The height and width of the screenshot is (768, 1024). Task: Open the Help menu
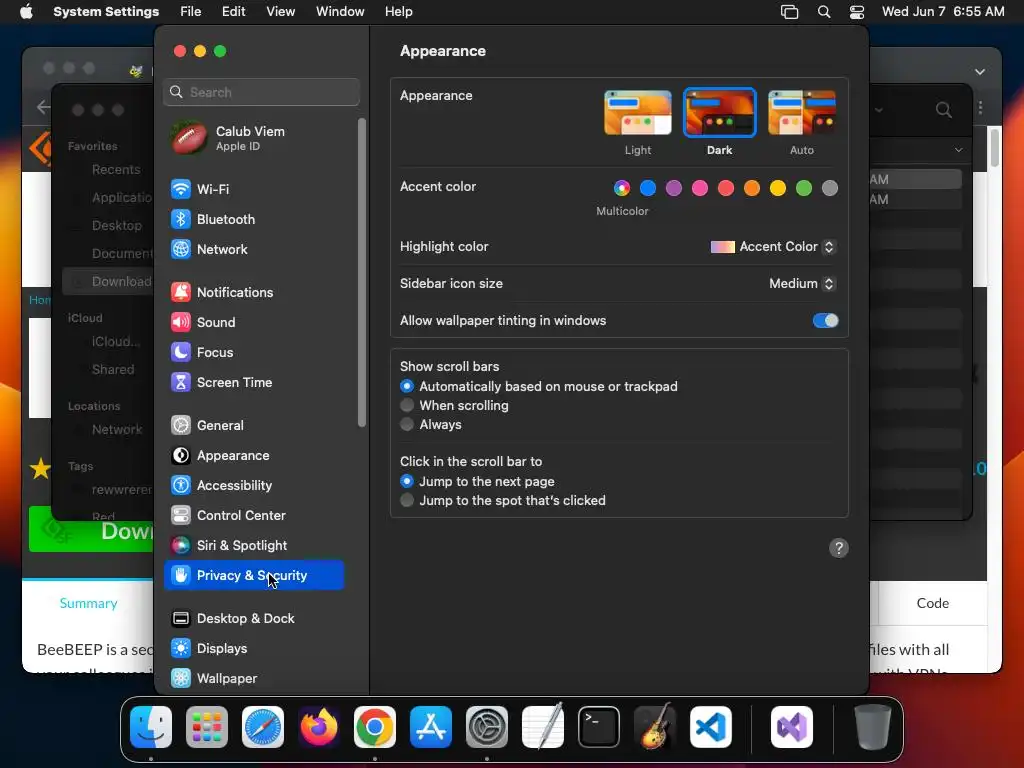pyautogui.click(x=398, y=12)
